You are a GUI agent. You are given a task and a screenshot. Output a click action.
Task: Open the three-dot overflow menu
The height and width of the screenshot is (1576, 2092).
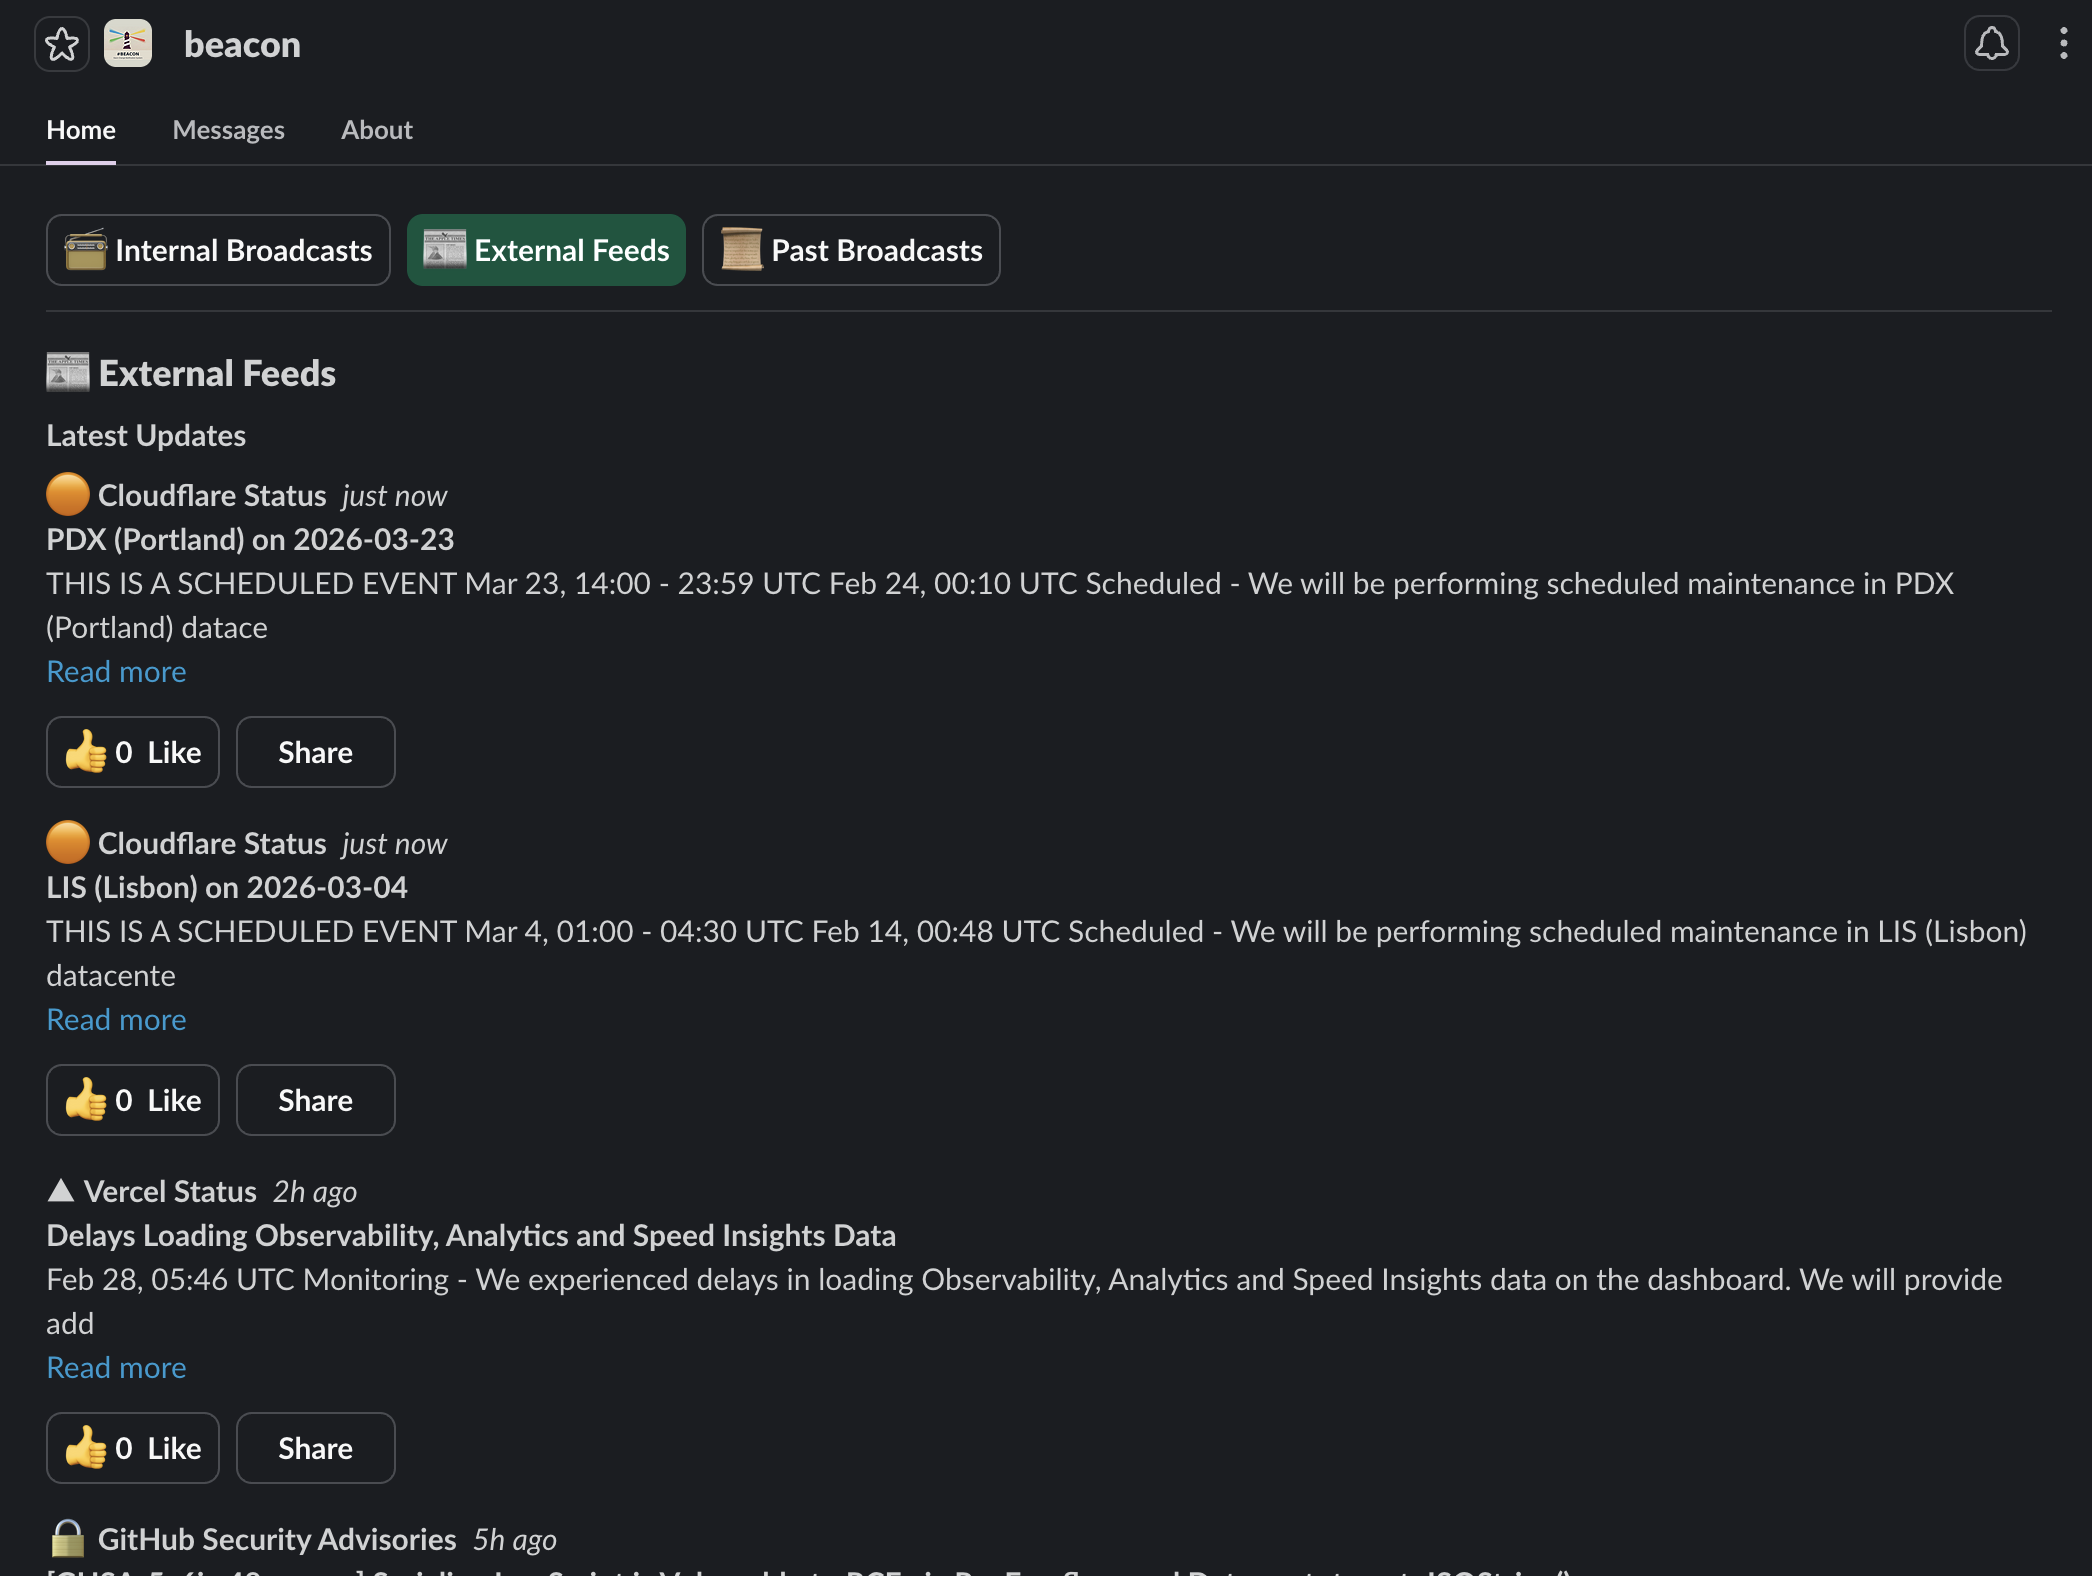click(x=2062, y=44)
